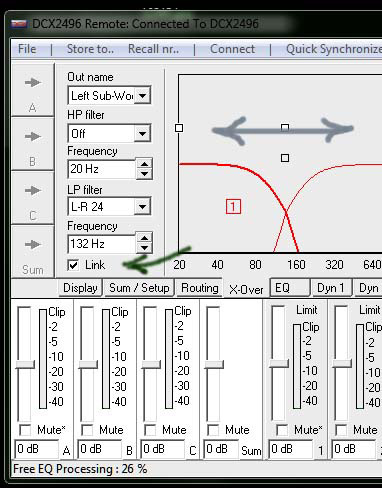
Task: Click output 1 gain slider thumb
Action: pos(279,363)
